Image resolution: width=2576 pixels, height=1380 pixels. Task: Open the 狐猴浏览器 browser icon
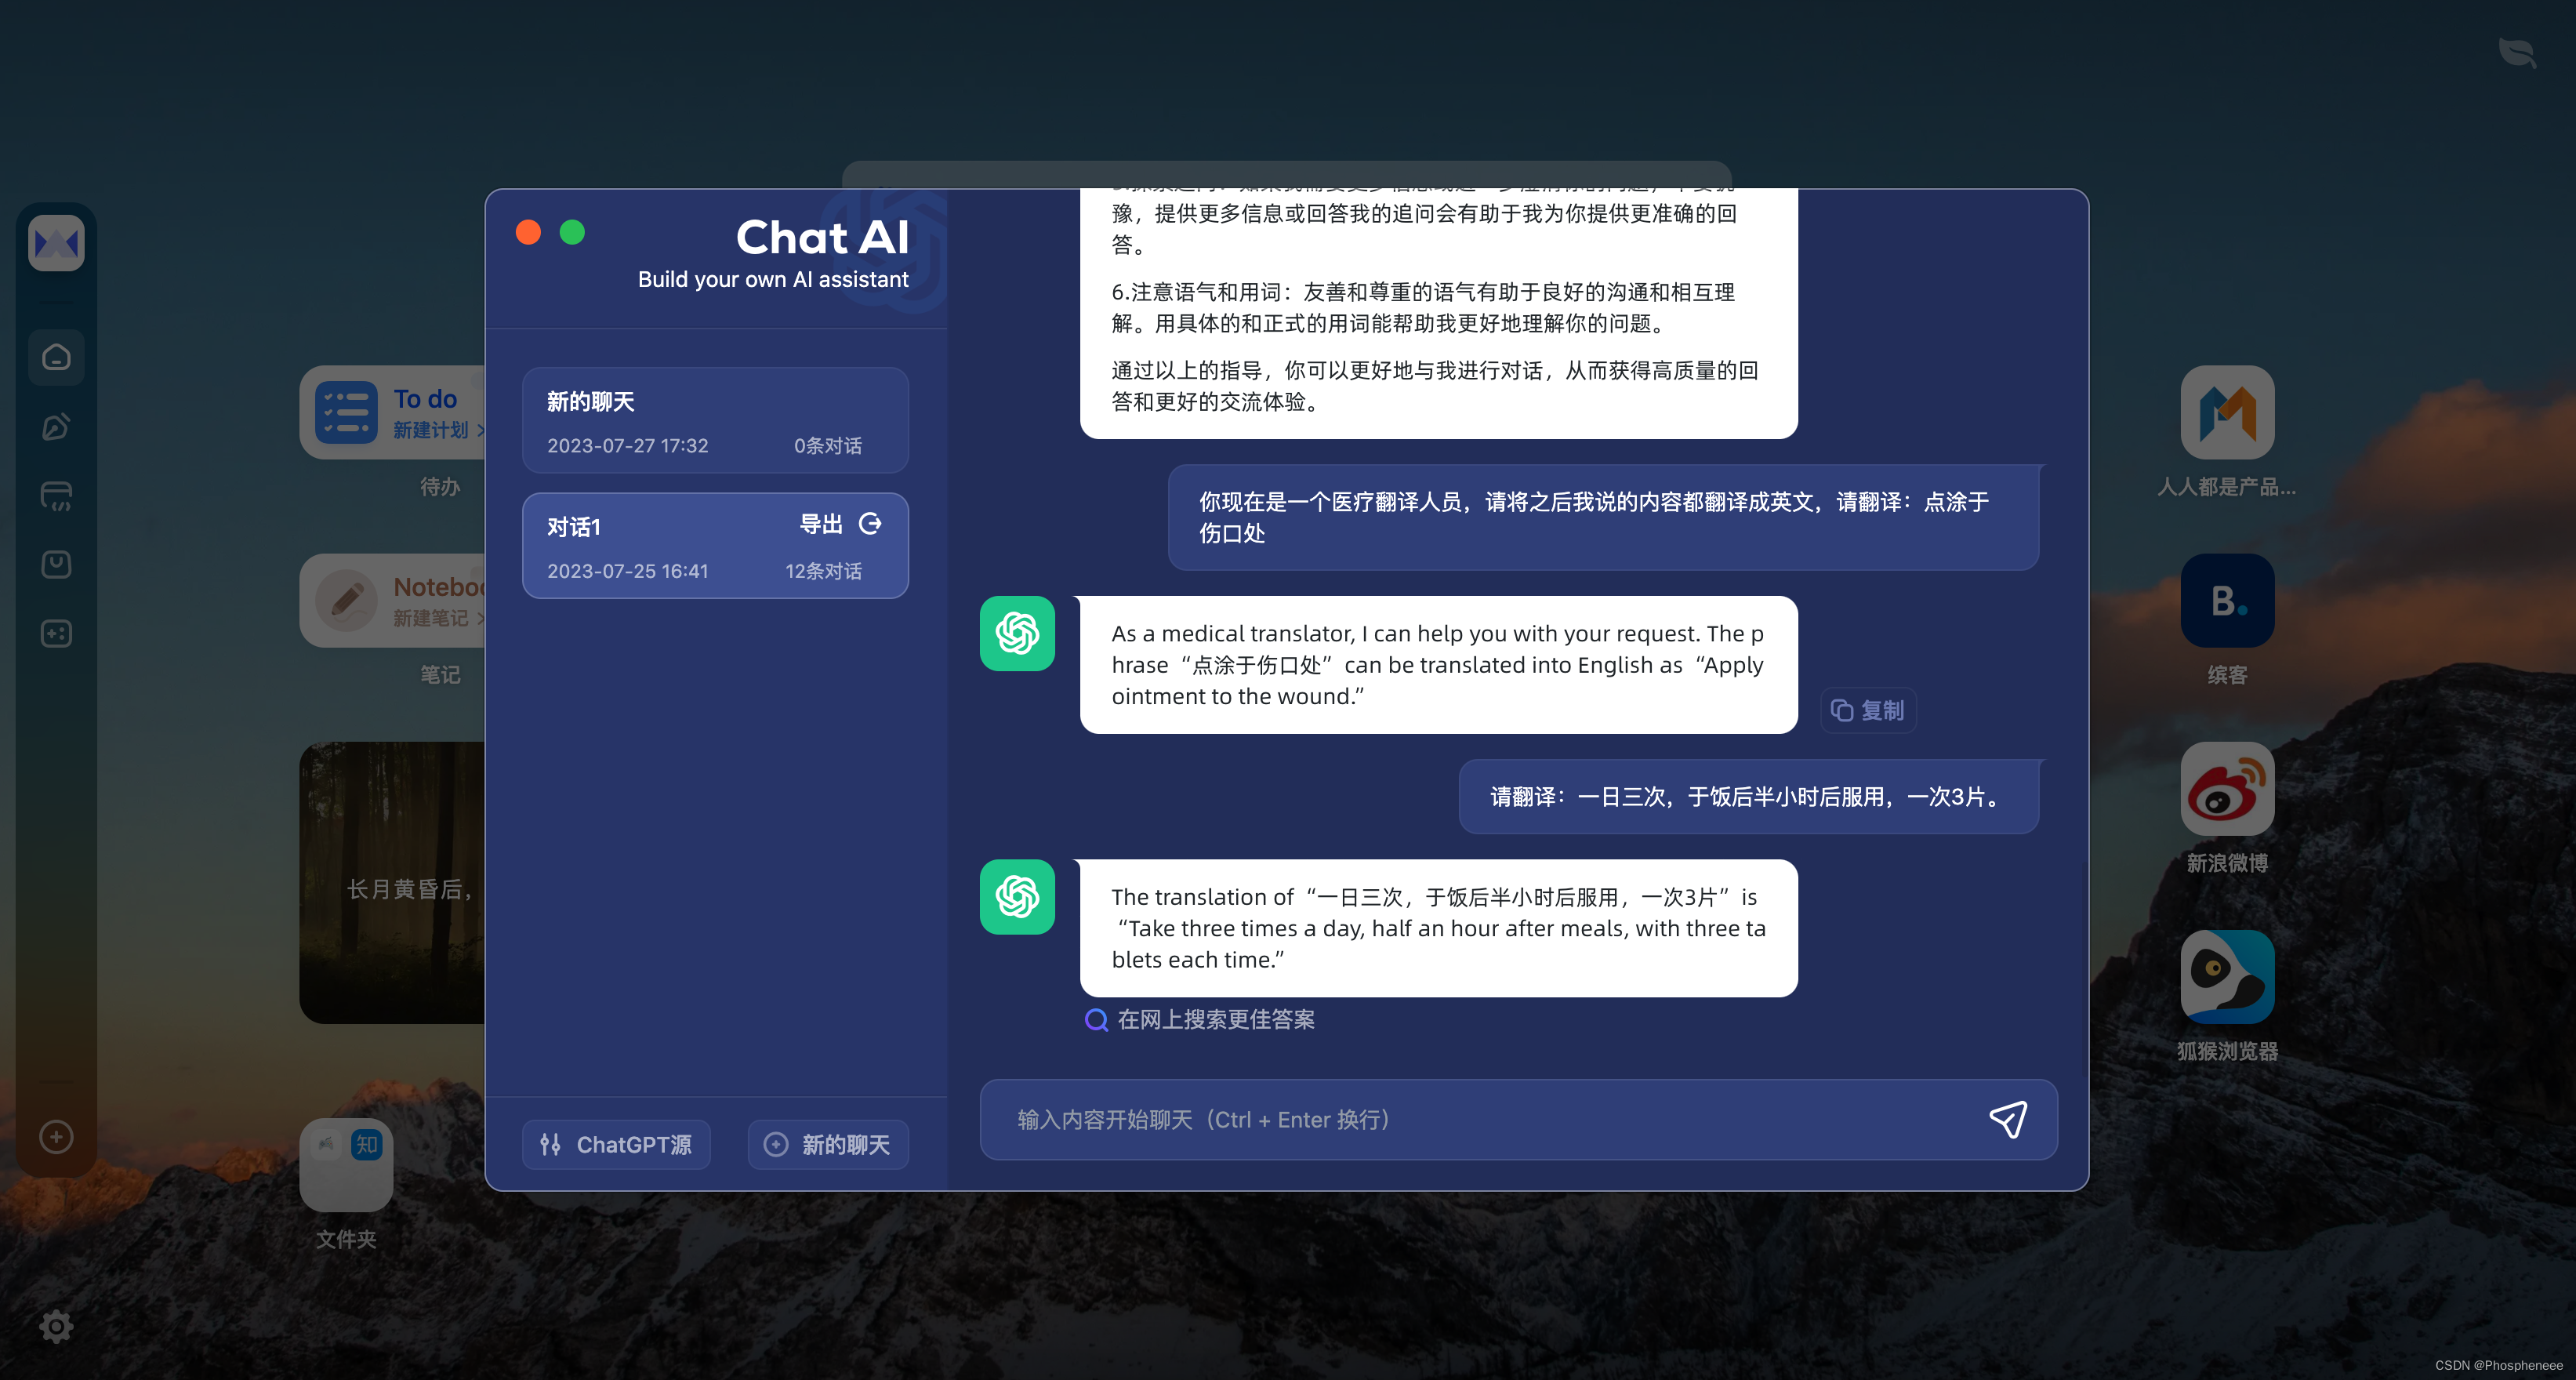click(x=2227, y=977)
